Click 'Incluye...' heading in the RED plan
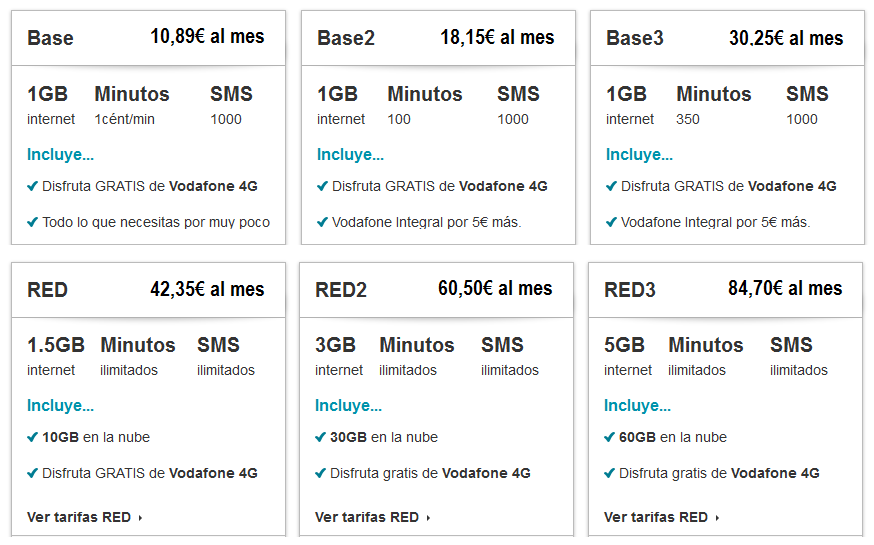This screenshot has width=874, height=545. coord(60,406)
